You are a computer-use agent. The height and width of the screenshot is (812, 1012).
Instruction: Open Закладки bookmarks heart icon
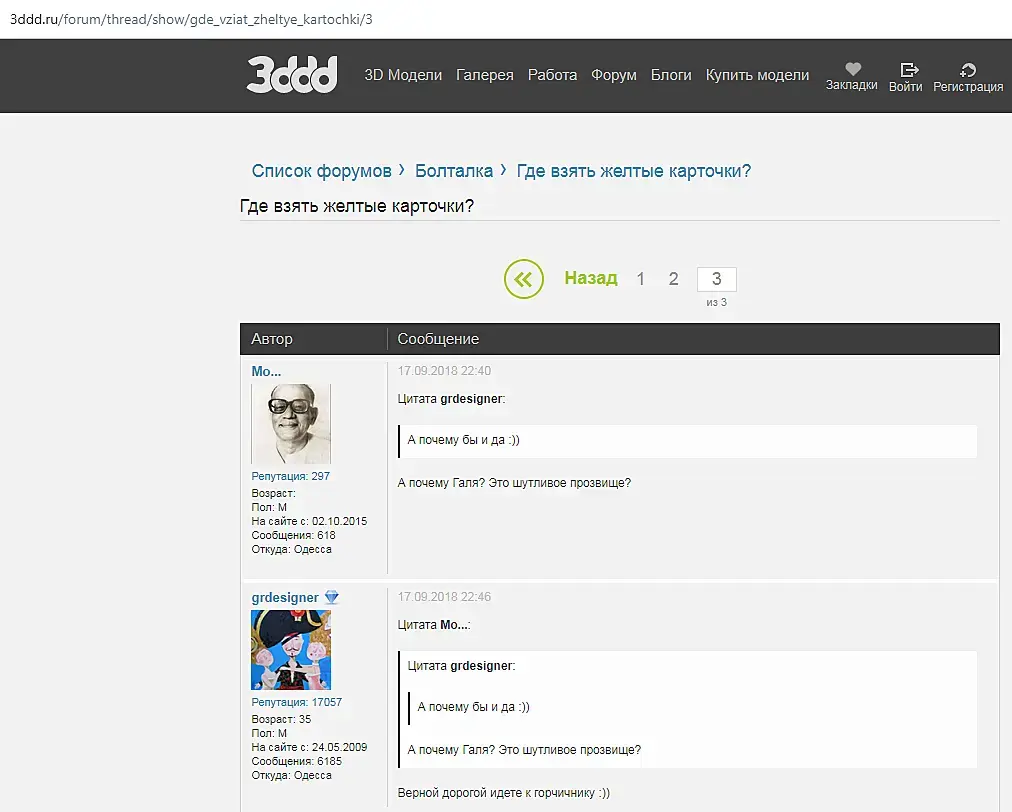click(853, 69)
